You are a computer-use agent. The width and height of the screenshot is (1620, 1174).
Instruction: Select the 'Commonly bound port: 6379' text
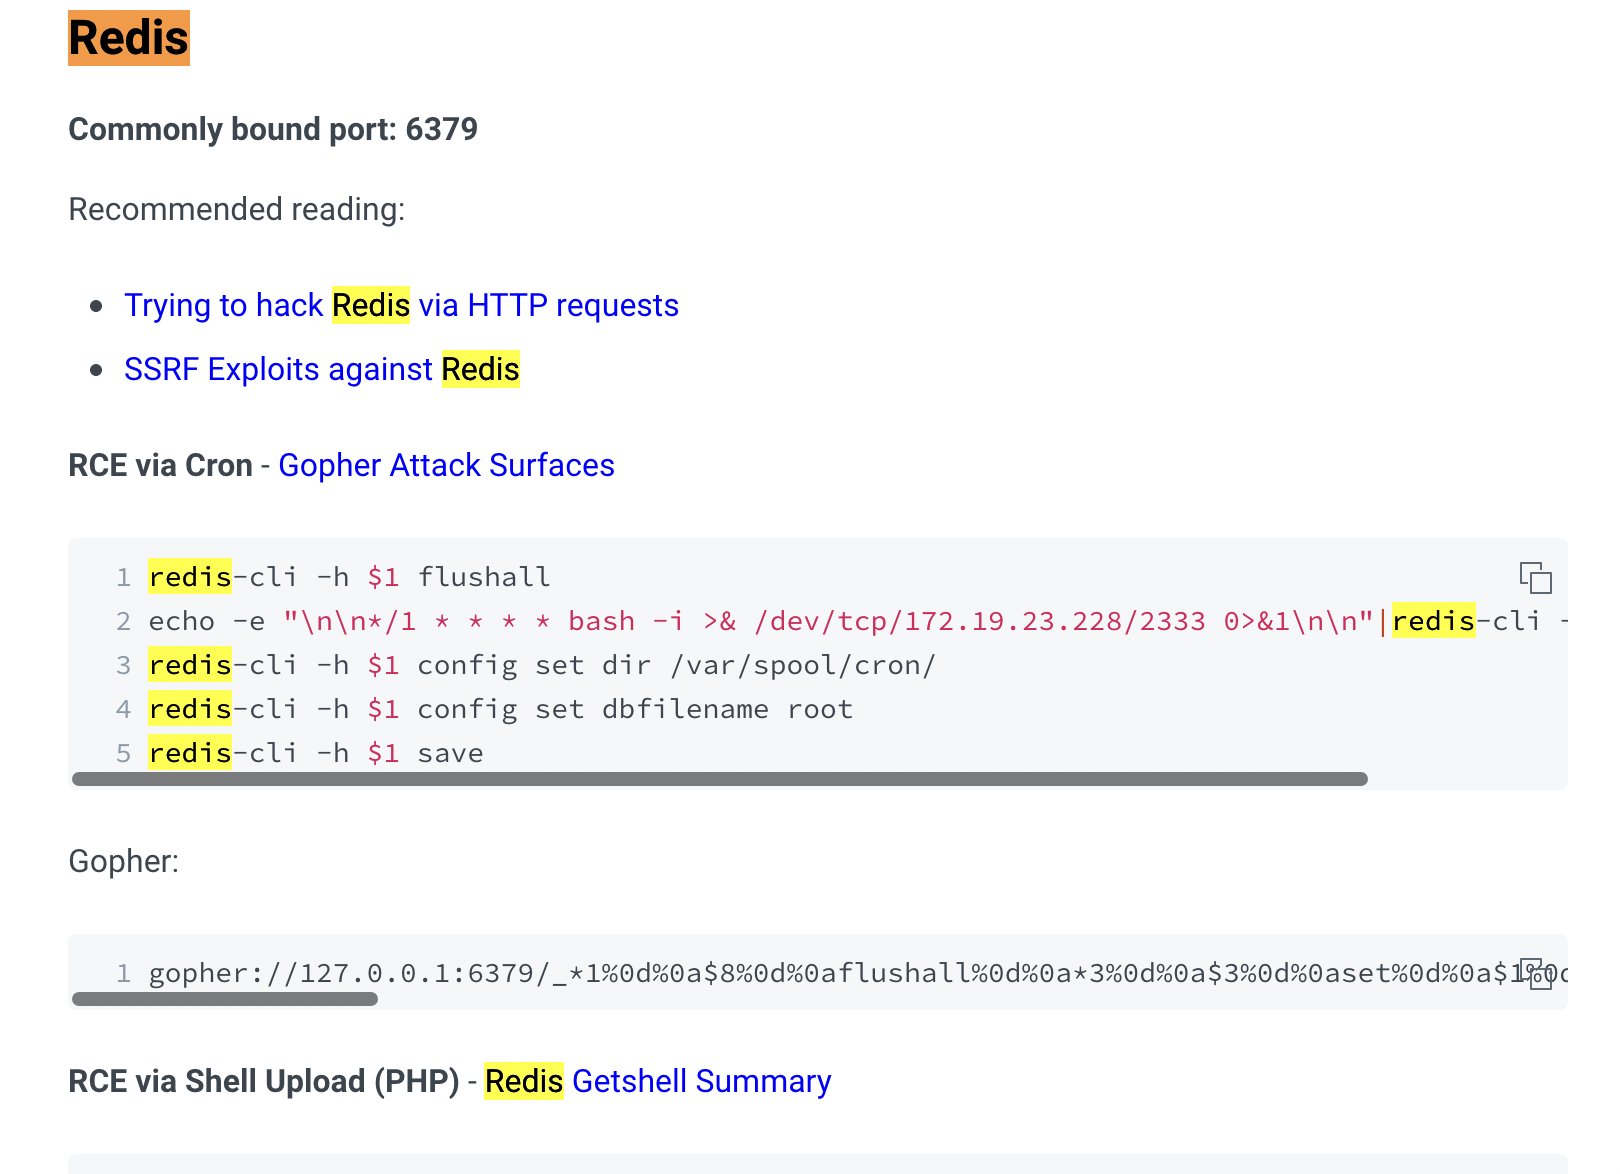tap(273, 129)
